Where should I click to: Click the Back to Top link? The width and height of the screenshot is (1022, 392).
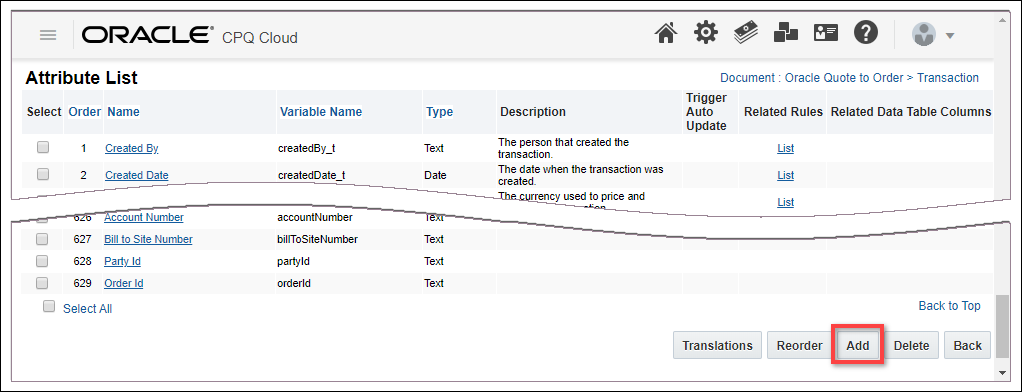[x=949, y=305]
